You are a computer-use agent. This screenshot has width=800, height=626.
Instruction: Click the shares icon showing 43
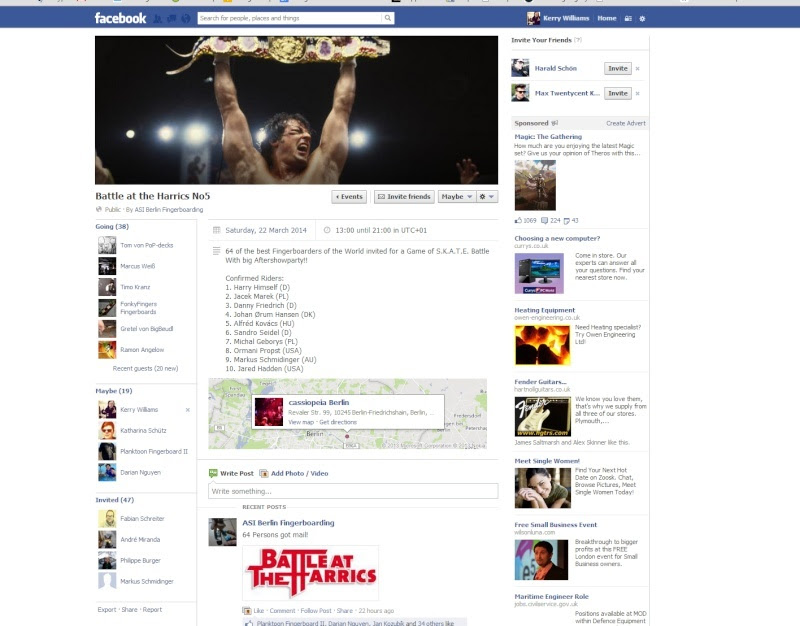(x=566, y=221)
